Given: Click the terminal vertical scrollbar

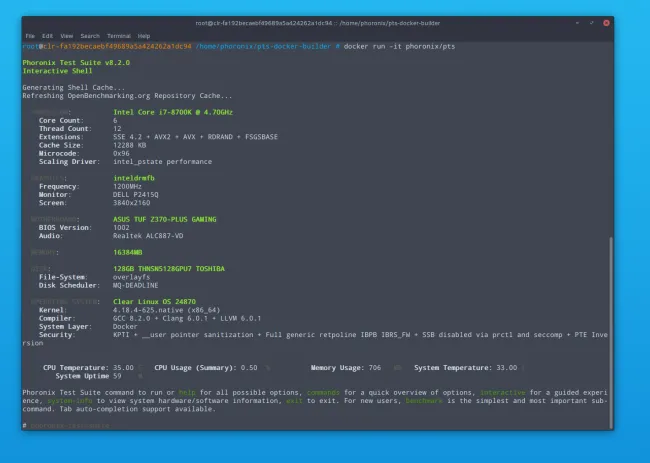Looking at the screenshot, I should [611, 333].
